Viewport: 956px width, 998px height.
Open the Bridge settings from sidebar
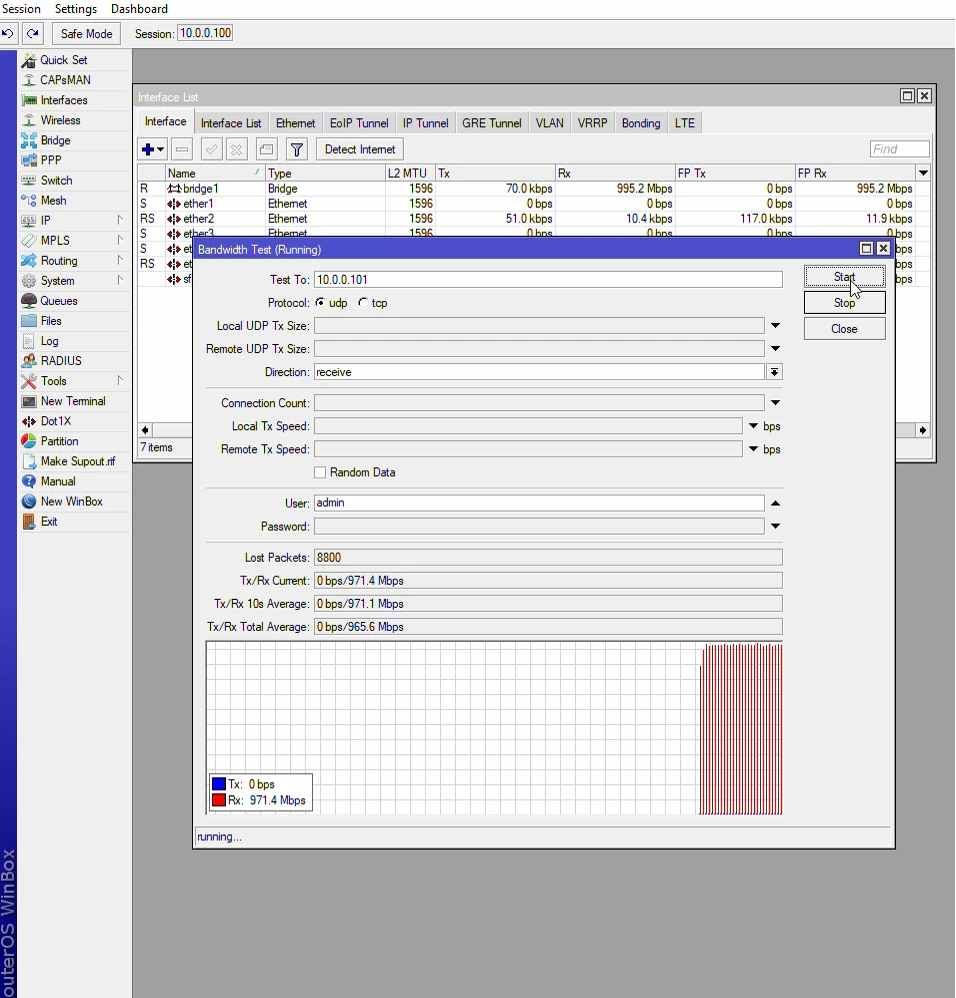[x=55, y=140]
